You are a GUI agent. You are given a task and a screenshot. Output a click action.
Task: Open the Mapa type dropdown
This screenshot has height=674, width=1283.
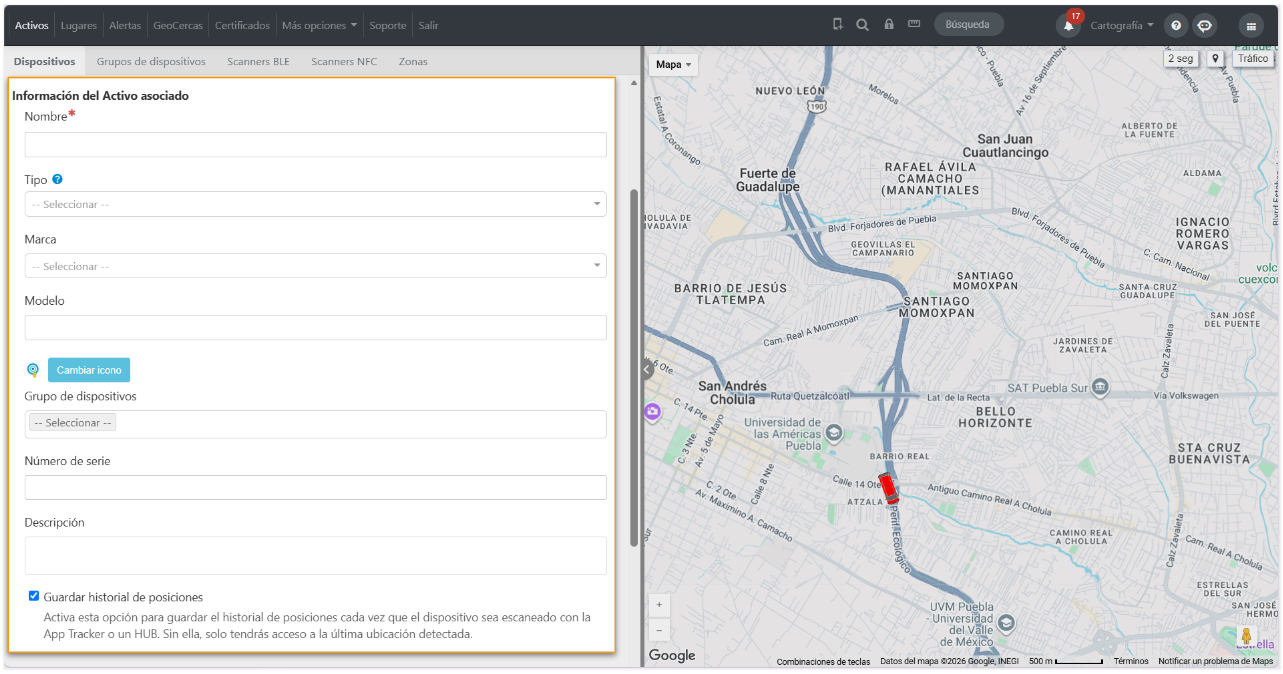click(x=674, y=65)
